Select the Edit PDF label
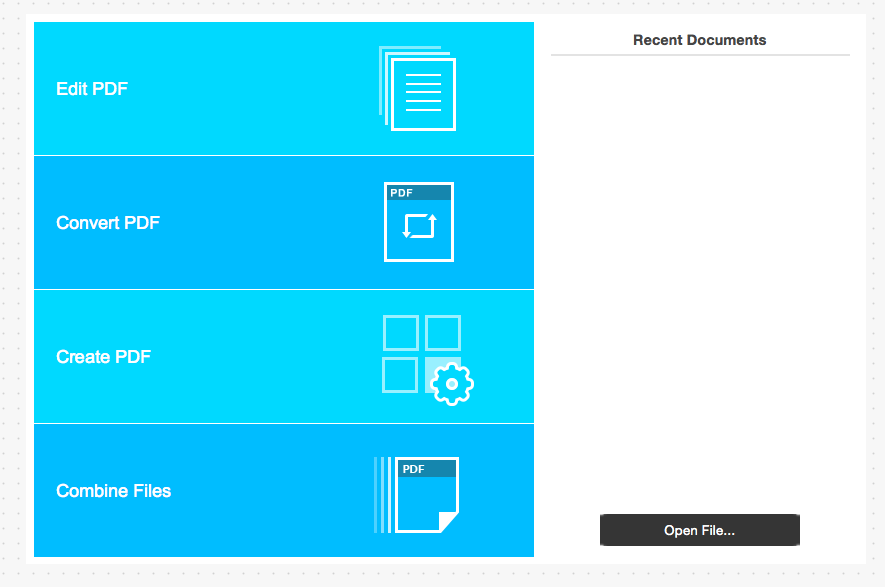The width and height of the screenshot is (885, 587). click(92, 89)
